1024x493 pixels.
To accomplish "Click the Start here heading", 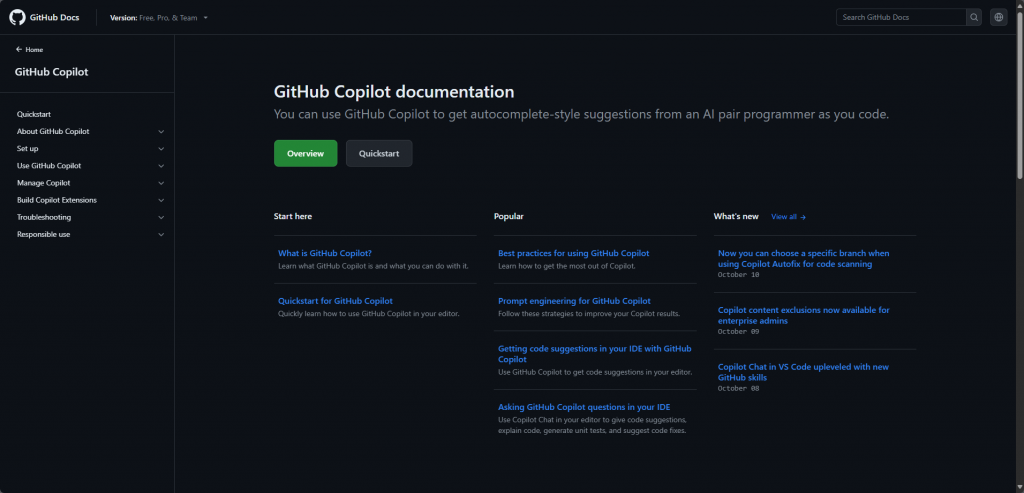I will [293, 216].
